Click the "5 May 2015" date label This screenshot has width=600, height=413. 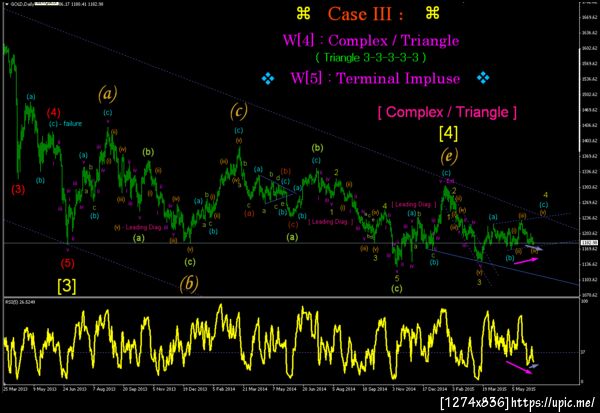tap(523, 389)
